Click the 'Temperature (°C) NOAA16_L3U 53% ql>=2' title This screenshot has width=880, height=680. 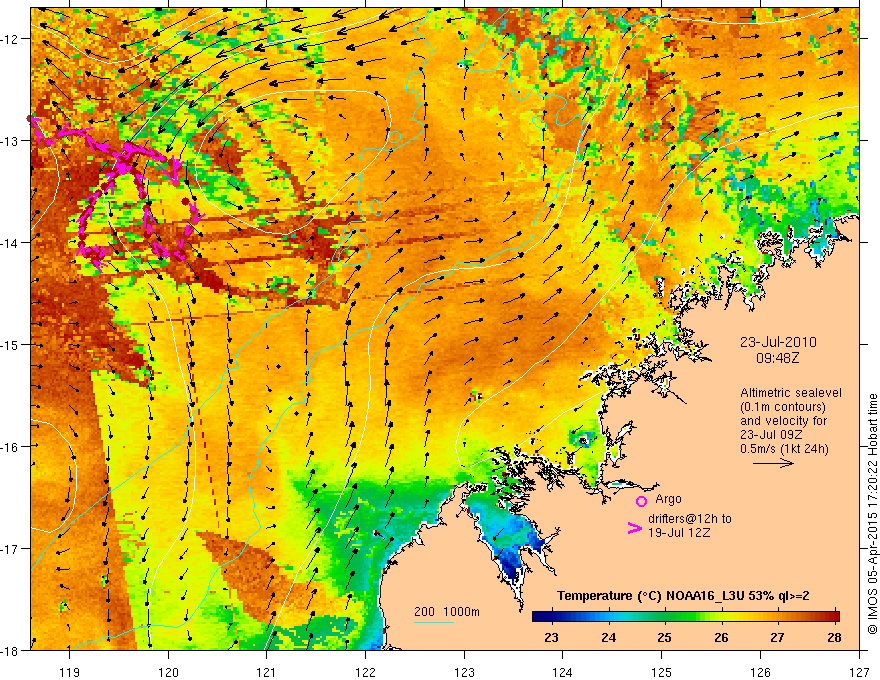tap(682, 596)
